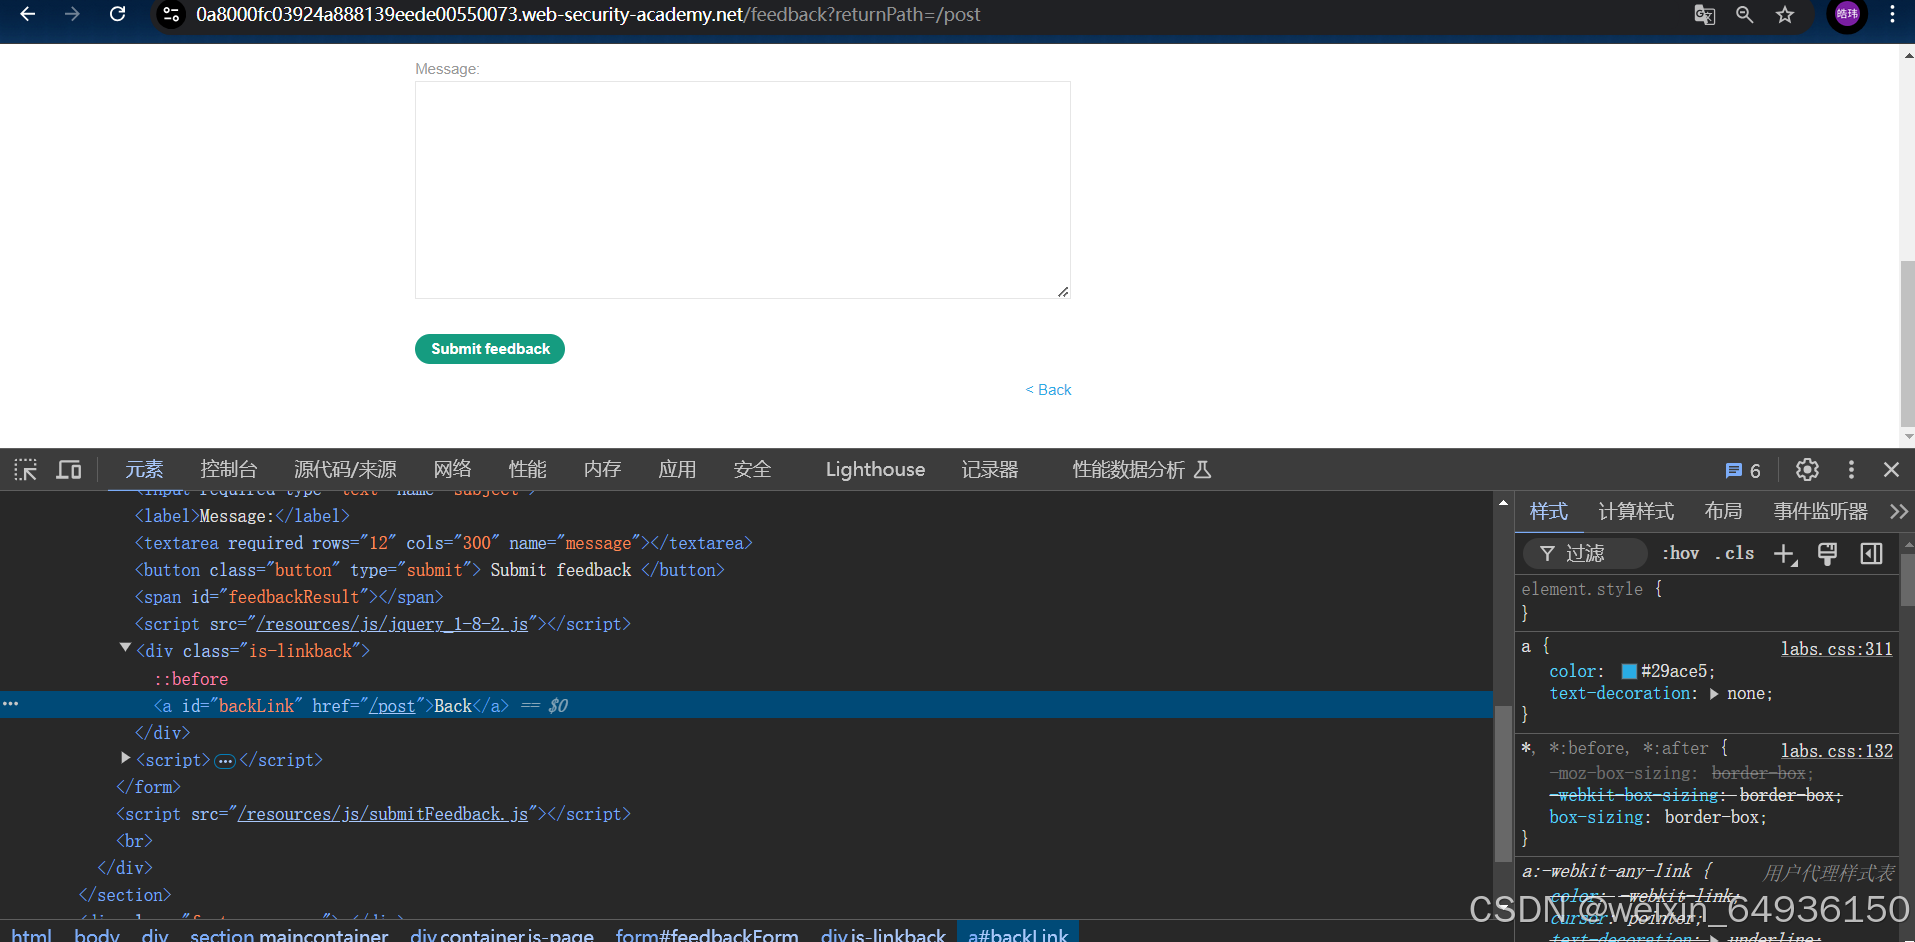Screen dimensions: 1915x942
Task: Open DevTools settings gear
Action: pos(1807,470)
